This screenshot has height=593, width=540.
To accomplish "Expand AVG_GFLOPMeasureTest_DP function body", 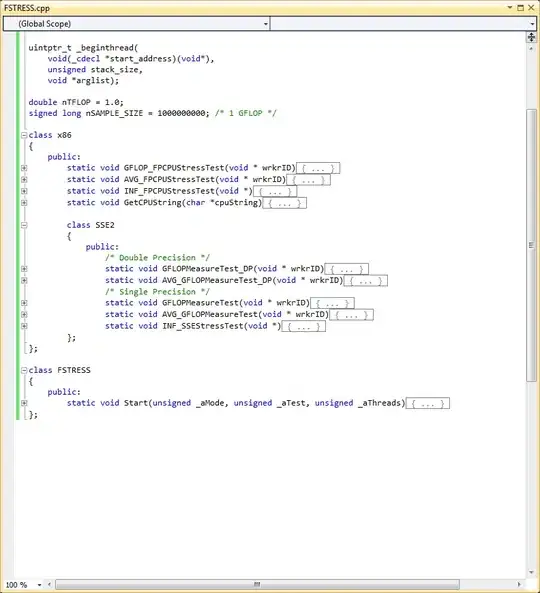I will coord(24,280).
